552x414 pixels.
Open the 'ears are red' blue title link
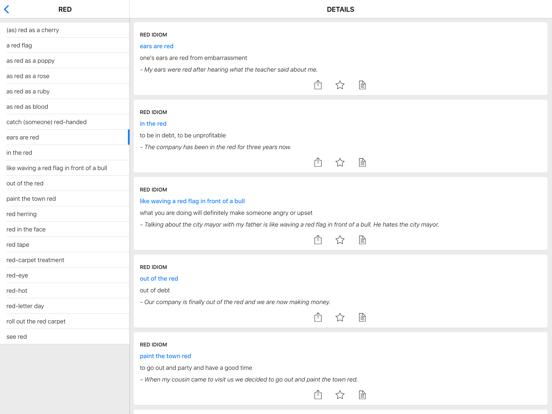click(156, 46)
